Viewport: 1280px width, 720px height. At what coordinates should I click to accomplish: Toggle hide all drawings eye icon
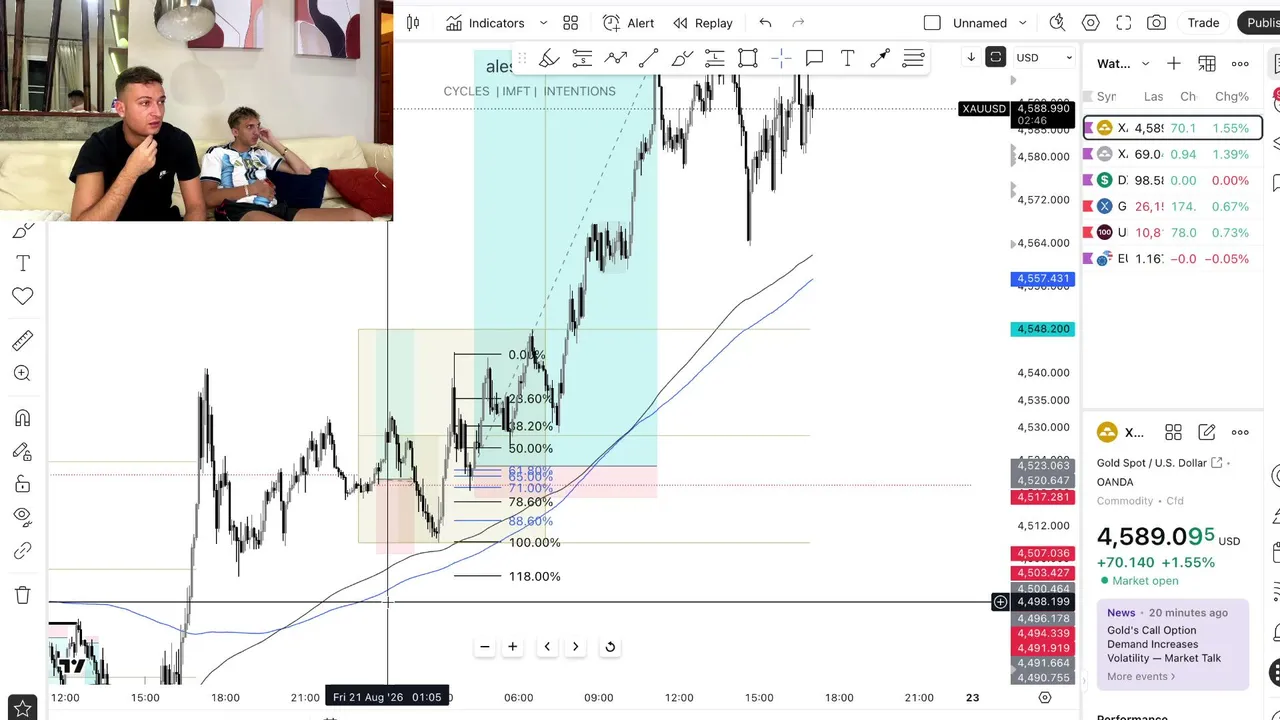click(x=22, y=517)
